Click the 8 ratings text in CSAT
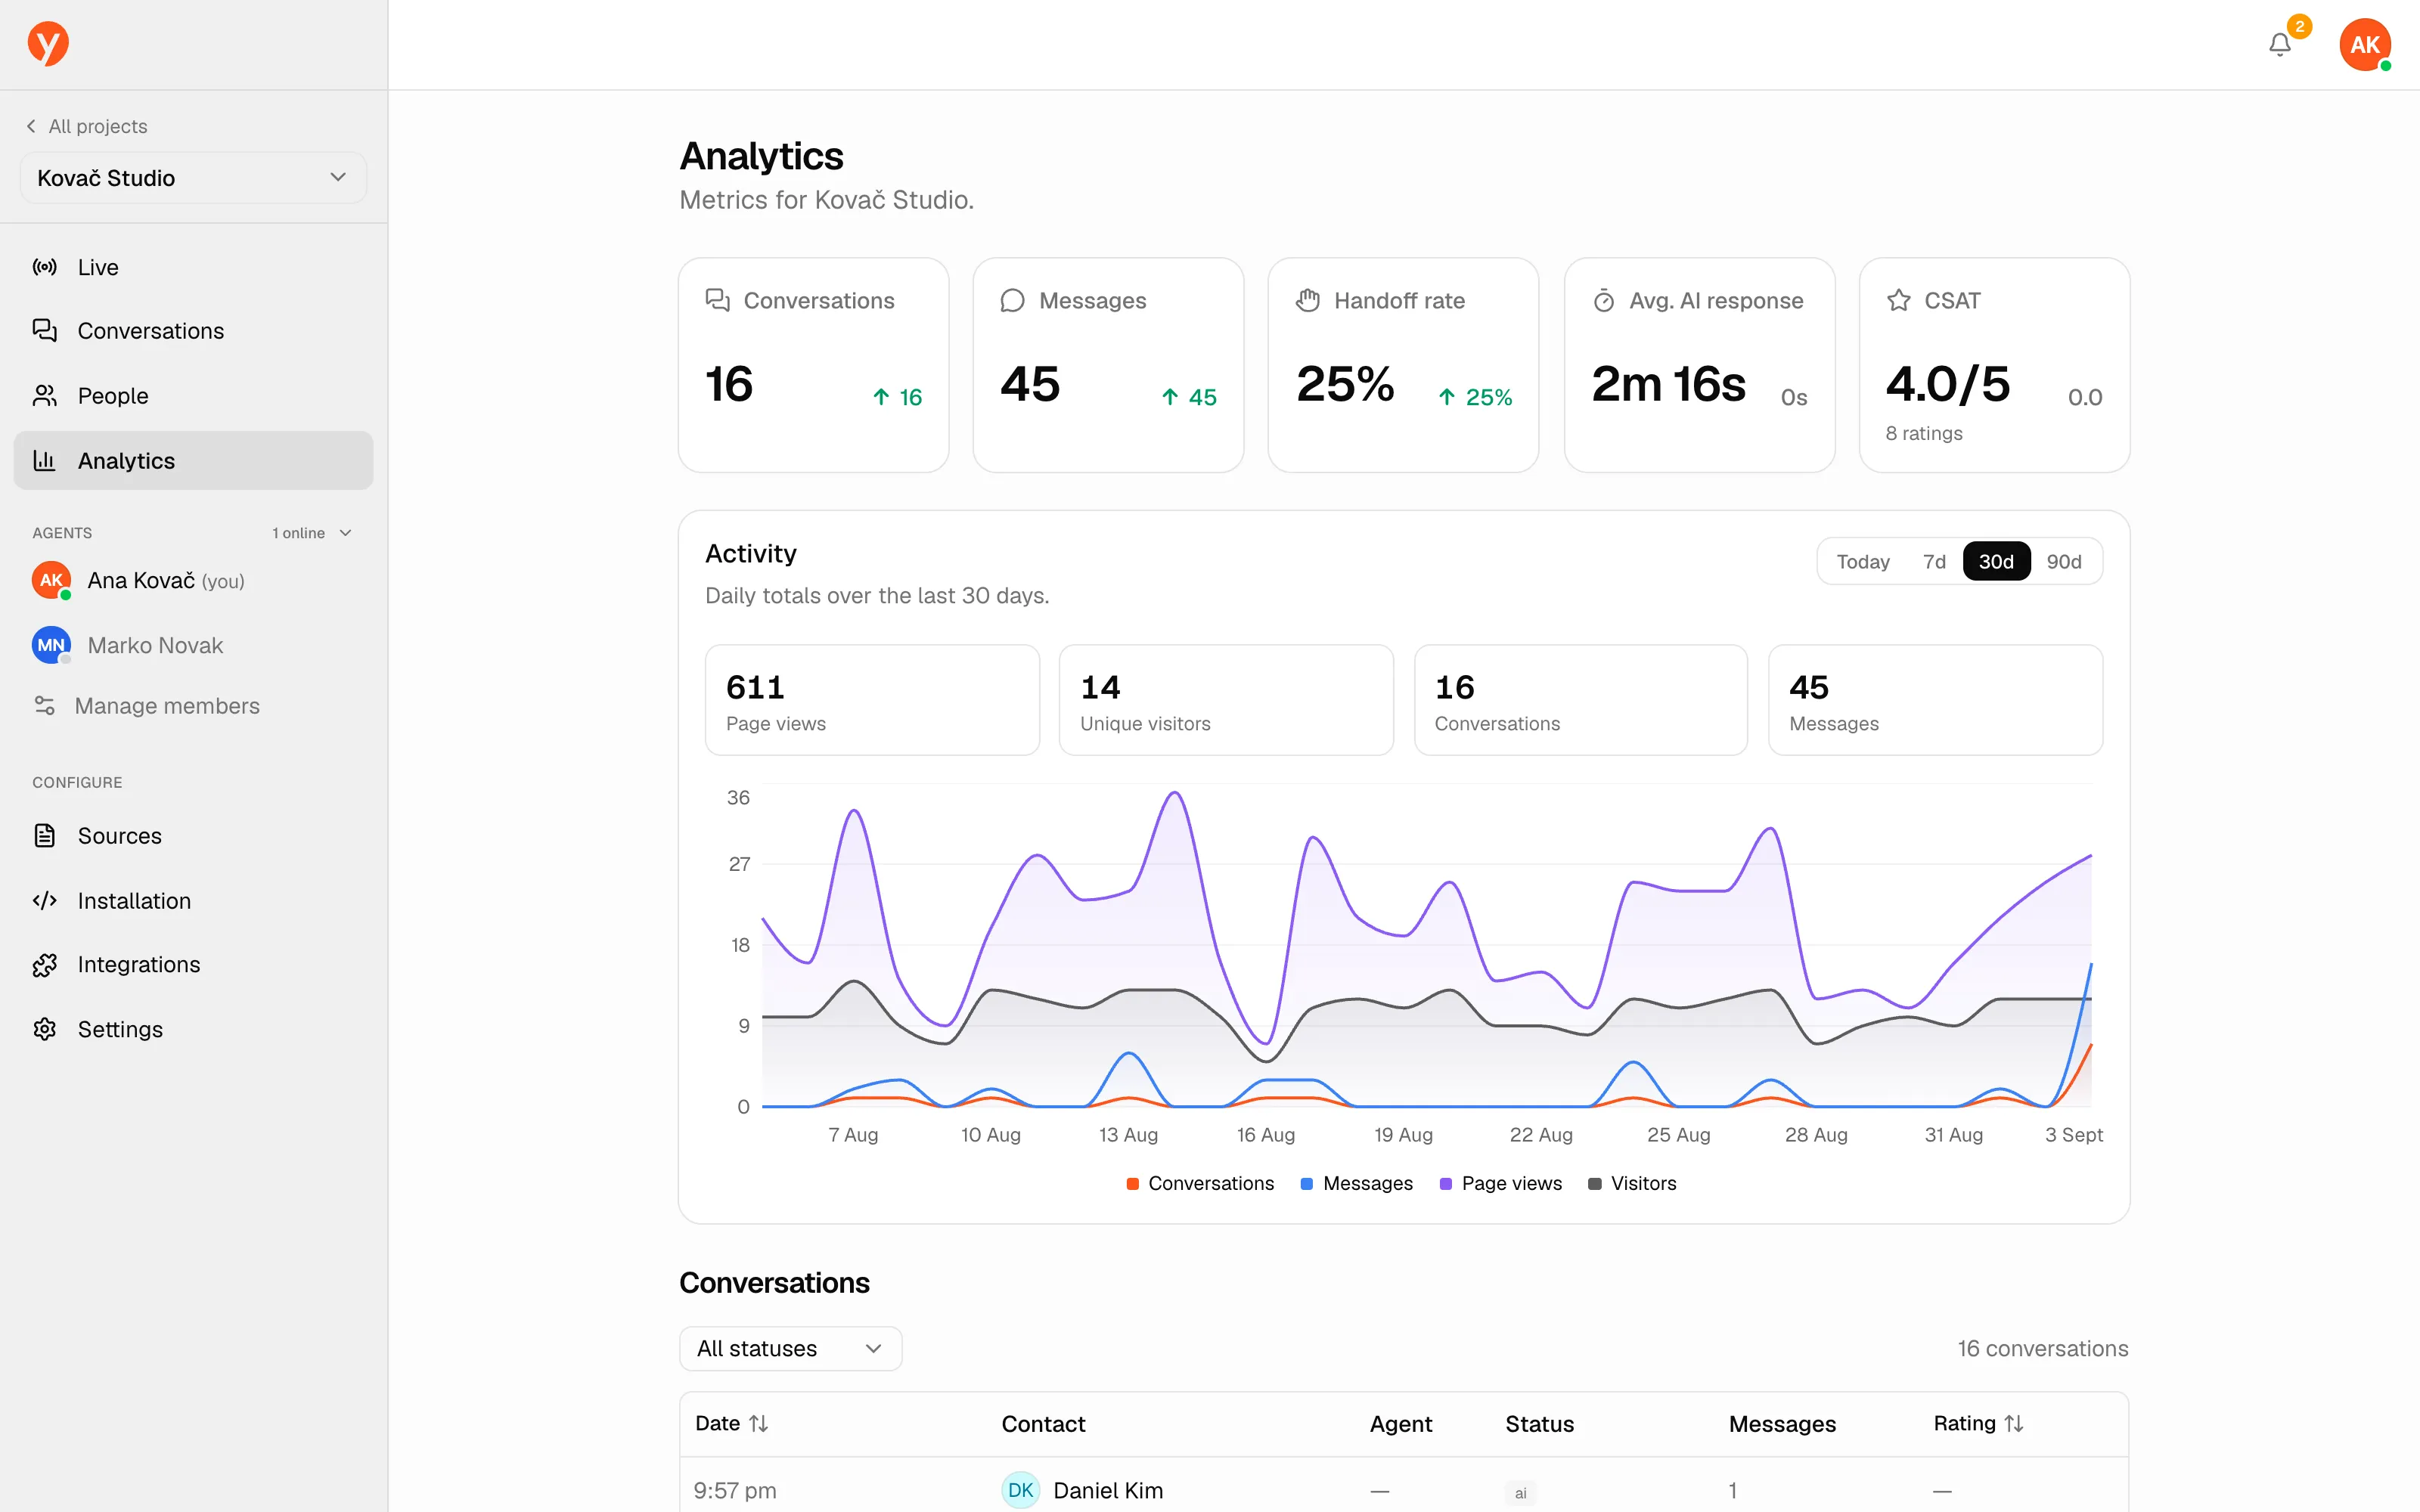Viewport: 2420px width, 1512px height. pos(1923,433)
